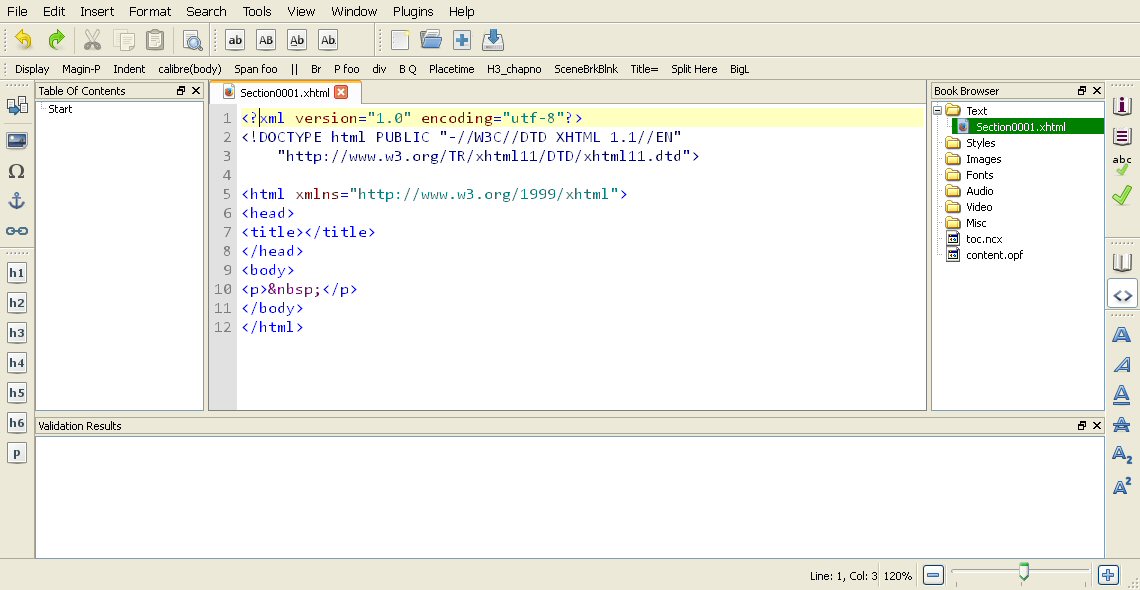Click the zoom slider in status bar

coord(1023,572)
